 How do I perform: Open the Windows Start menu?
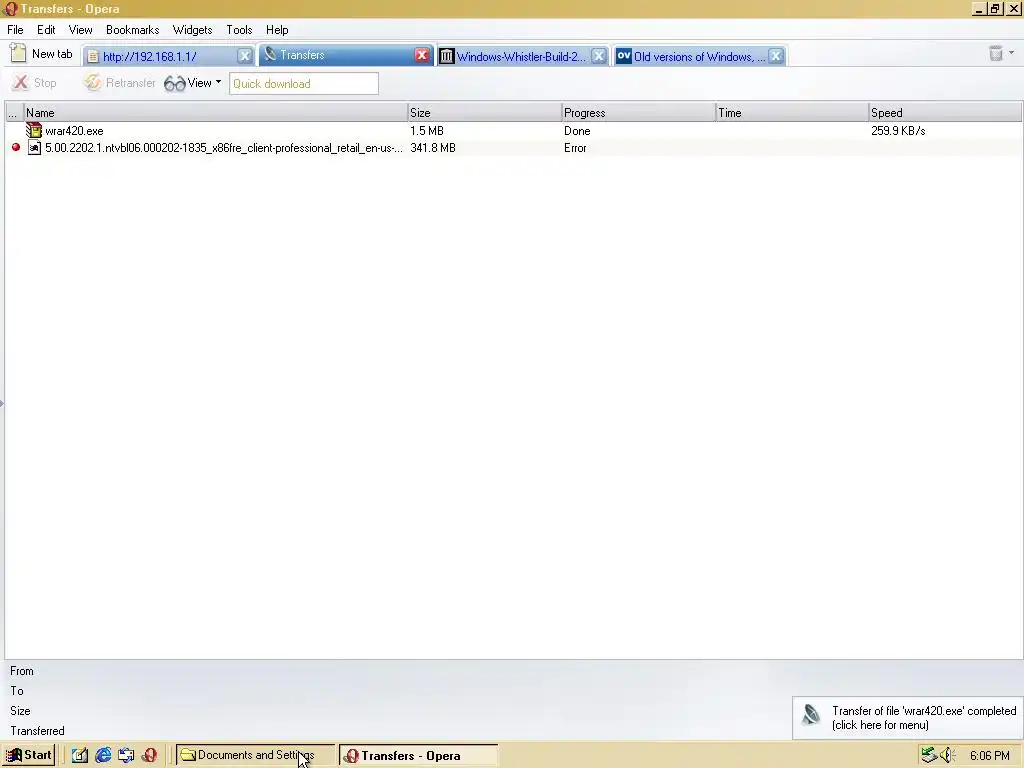(28, 755)
